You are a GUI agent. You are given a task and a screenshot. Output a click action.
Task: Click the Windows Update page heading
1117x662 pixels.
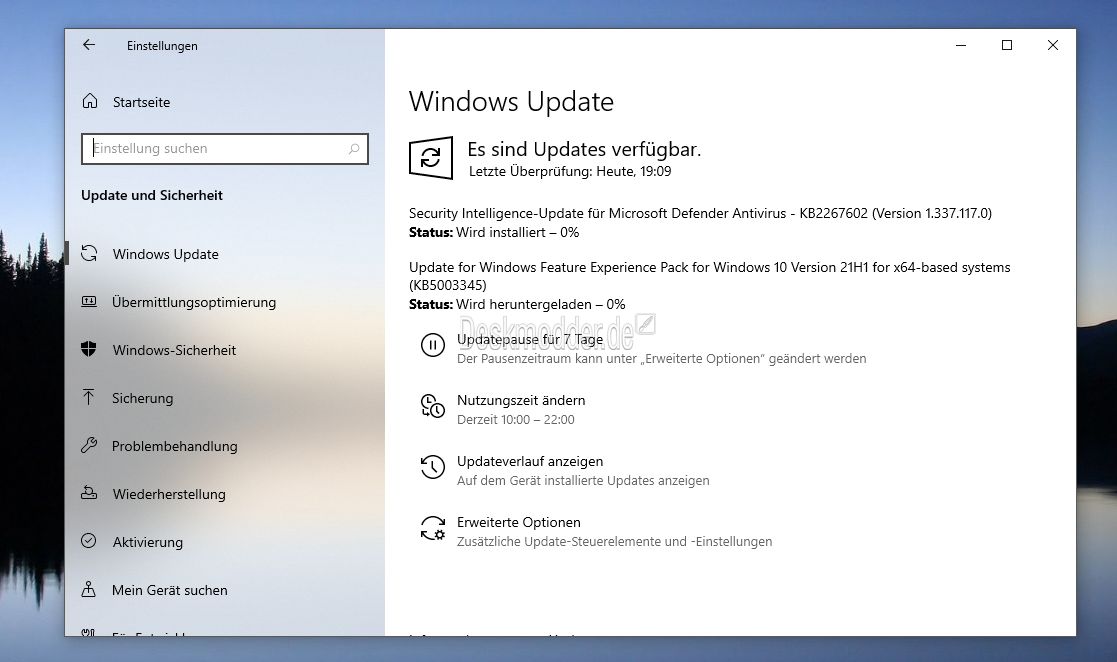(511, 102)
